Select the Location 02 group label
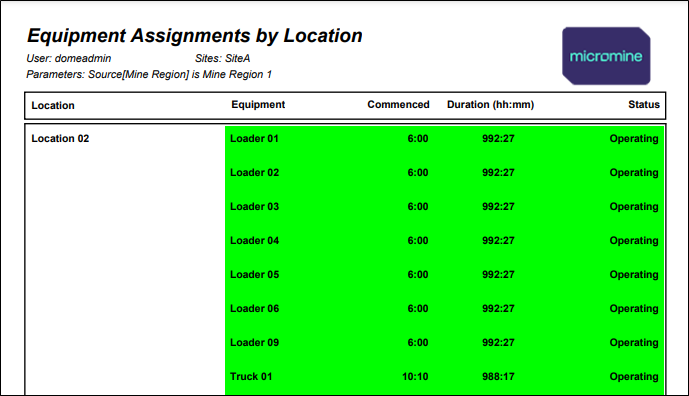The image size is (689, 396). pos(60,138)
